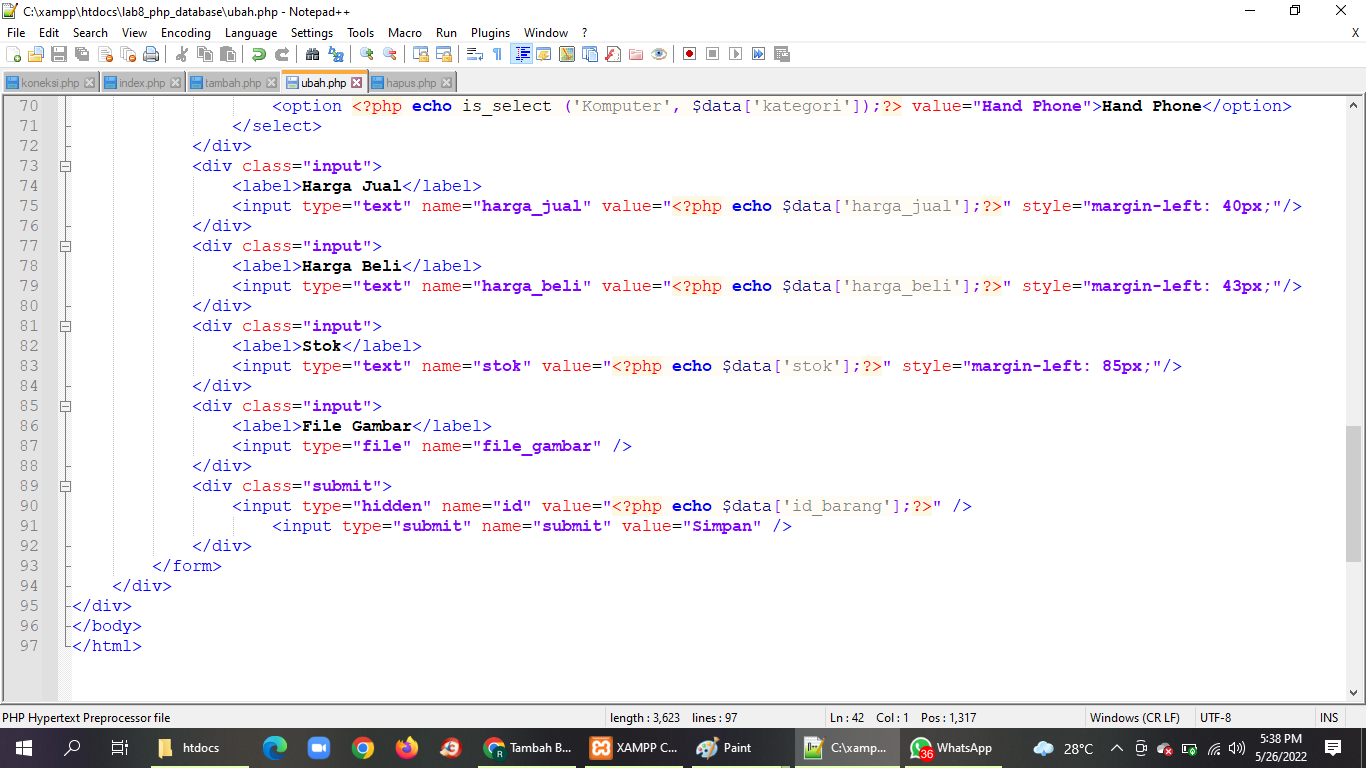Toggle Word Wrap in the toolbar
The width and height of the screenshot is (1366, 768).
474,53
